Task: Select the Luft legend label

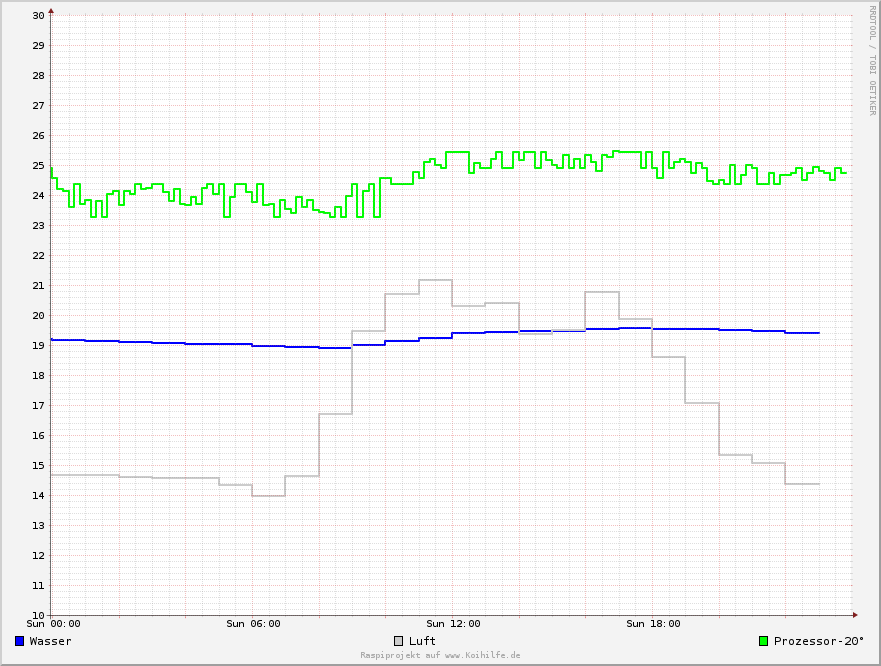Action: pos(422,641)
